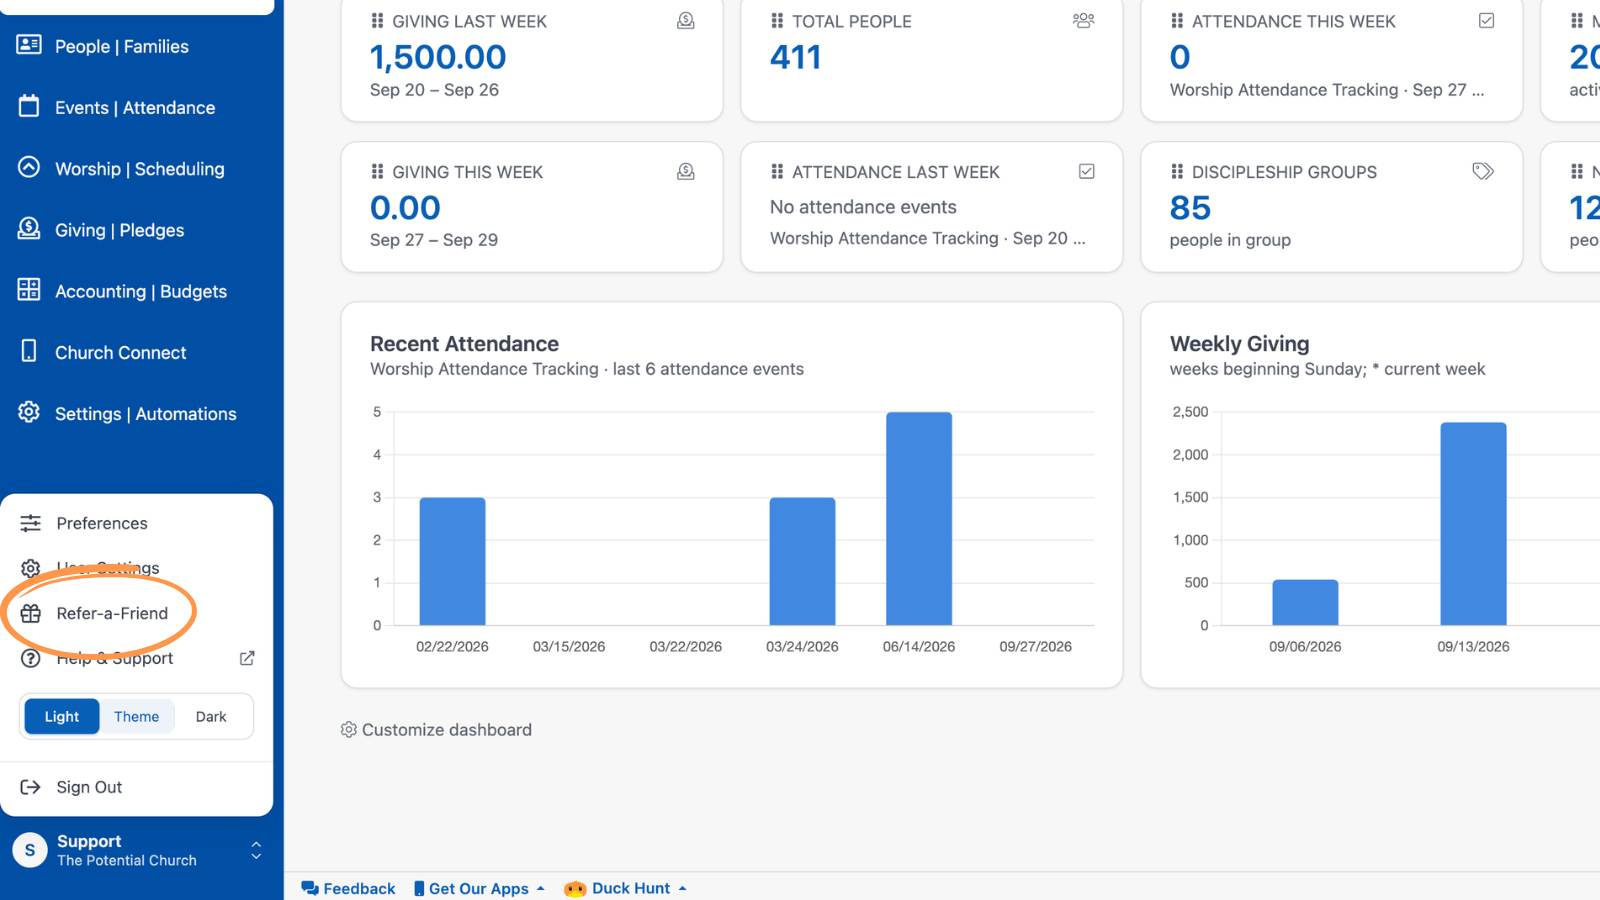Click the Weekly Giving heading
1600x900 pixels.
(x=1239, y=344)
